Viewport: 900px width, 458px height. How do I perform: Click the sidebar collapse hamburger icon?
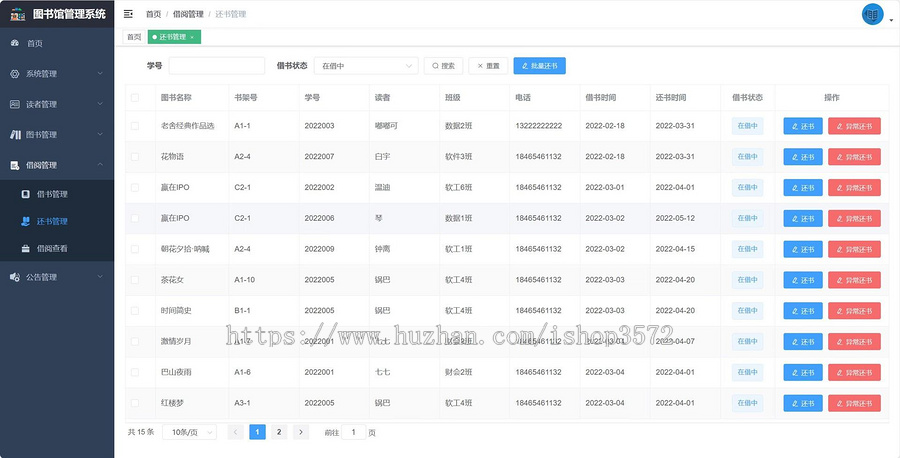(x=128, y=14)
